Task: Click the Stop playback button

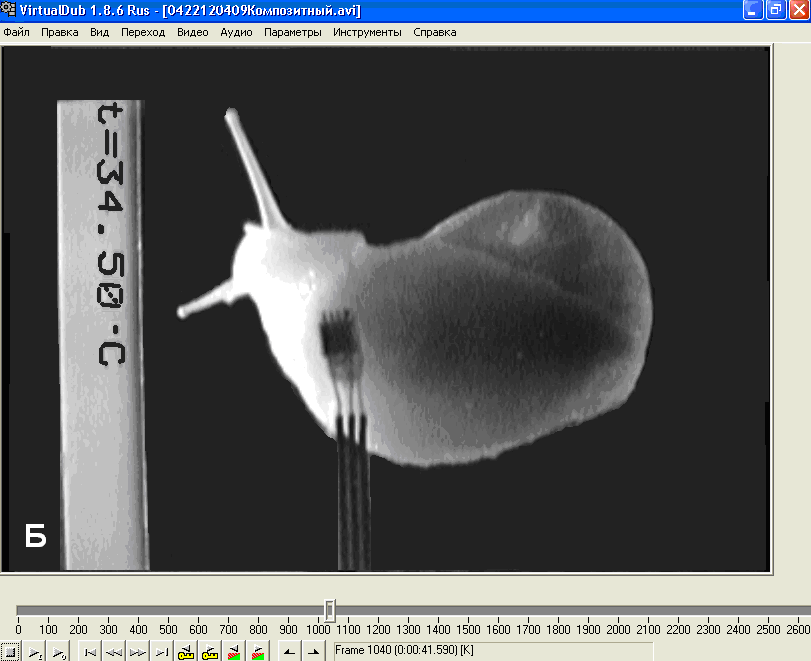Action: point(9,652)
